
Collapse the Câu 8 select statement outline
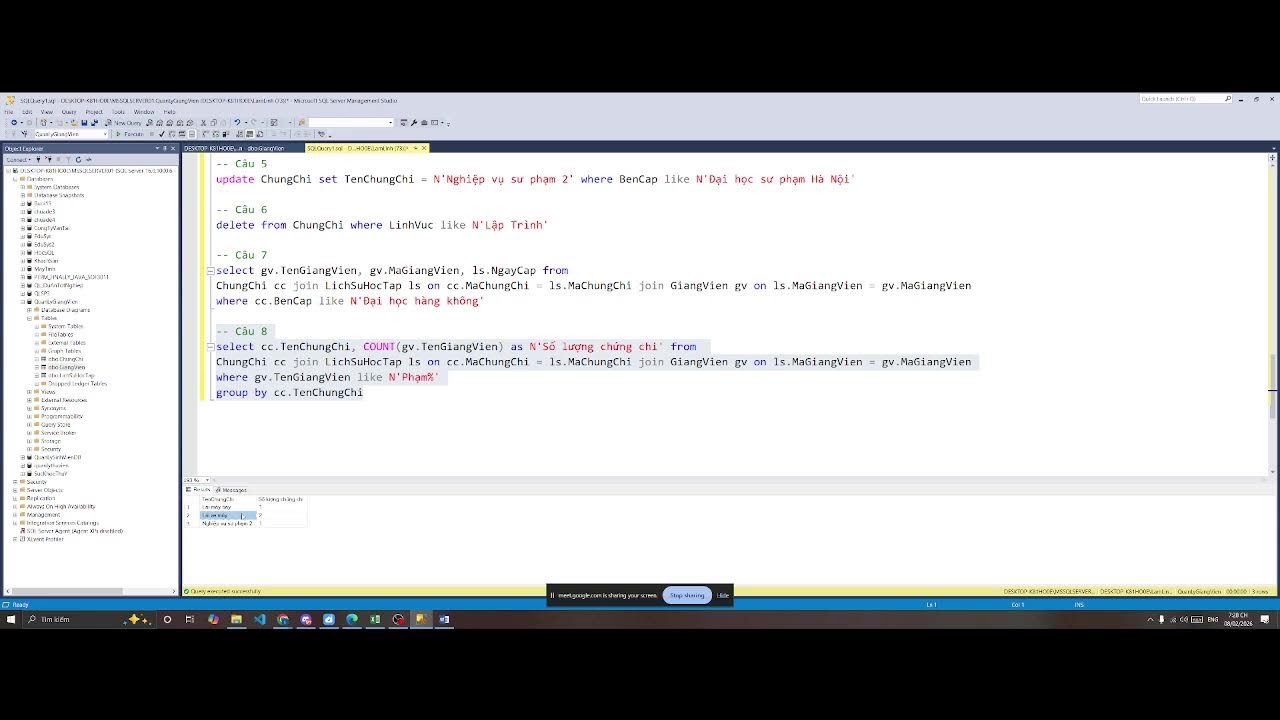coord(210,347)
